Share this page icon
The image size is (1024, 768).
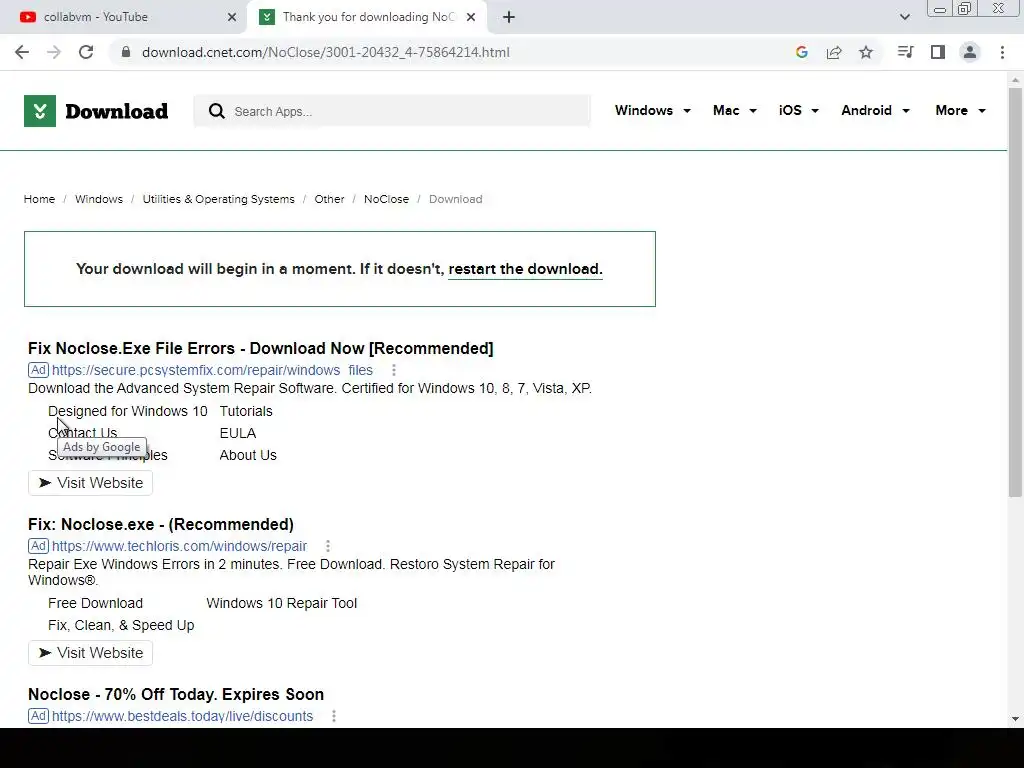click(834, 52)
